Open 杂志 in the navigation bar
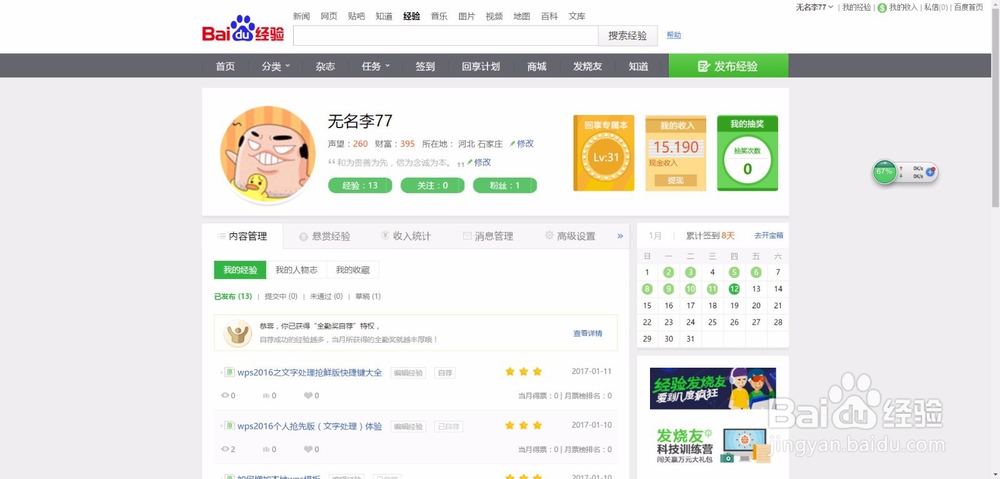 (325, 66)
